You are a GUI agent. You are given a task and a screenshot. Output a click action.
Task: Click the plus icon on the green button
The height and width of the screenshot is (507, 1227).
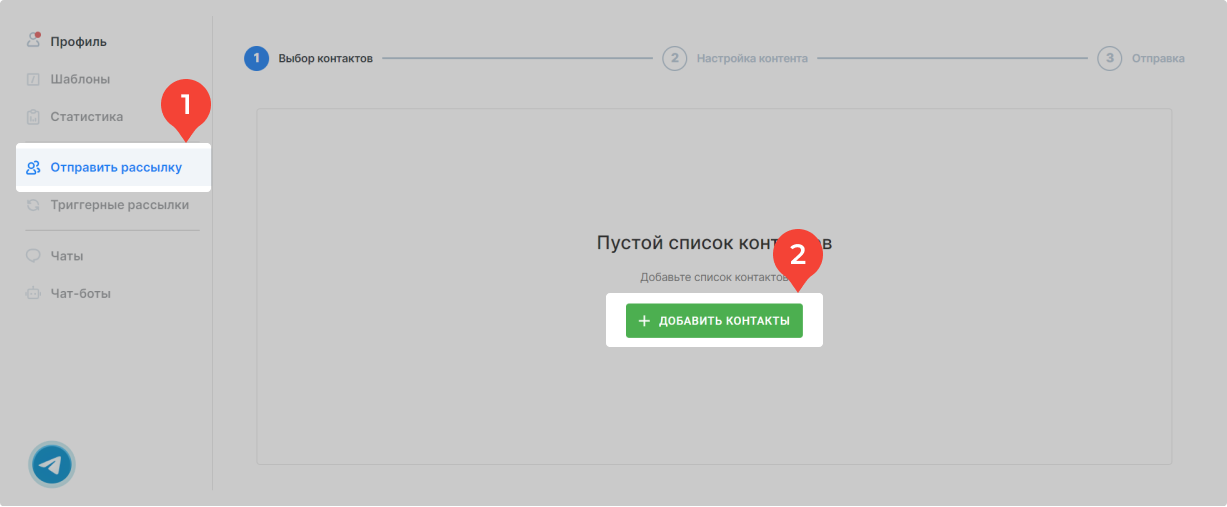(x=644, y=321)
